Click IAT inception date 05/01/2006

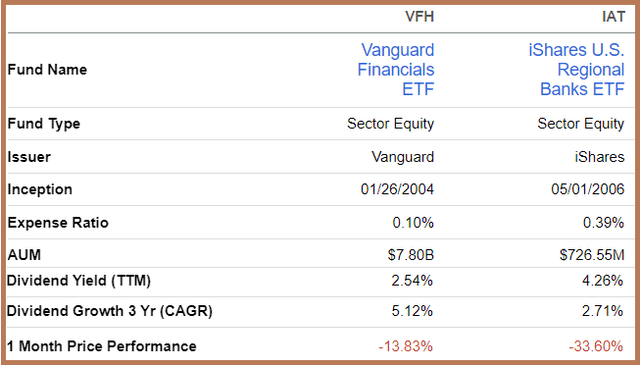[588, 189]
